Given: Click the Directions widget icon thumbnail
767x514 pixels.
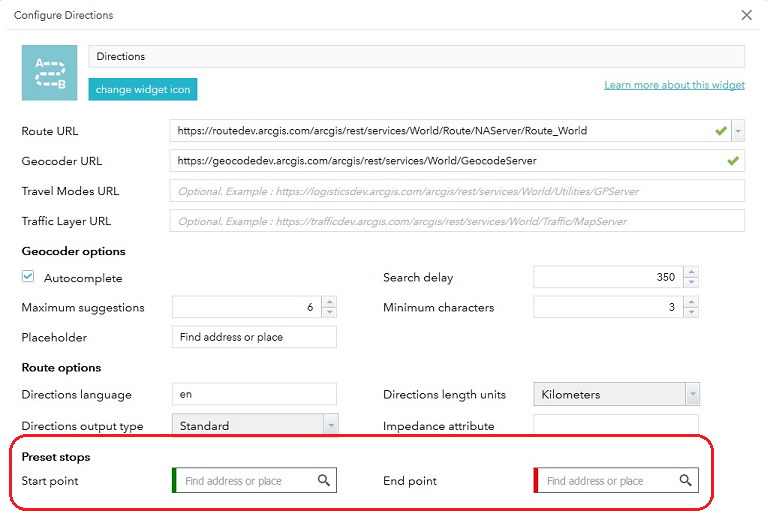Looking at the screenshot, I should (x=49, y=73).
